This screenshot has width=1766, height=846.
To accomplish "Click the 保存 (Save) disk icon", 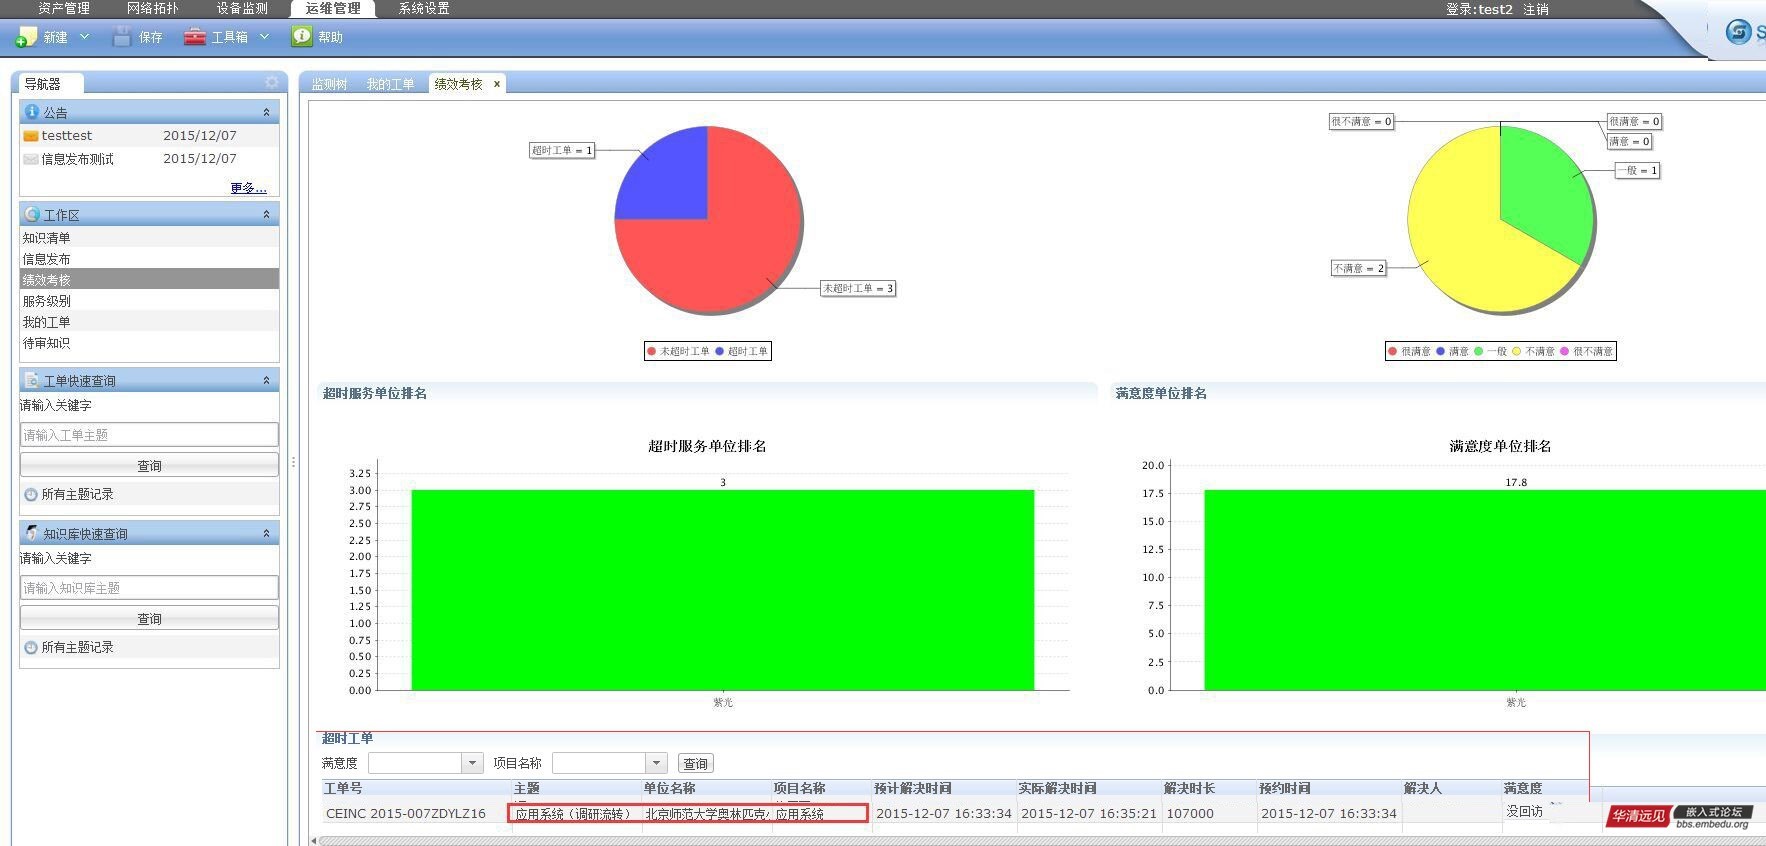I will point(122,37).
